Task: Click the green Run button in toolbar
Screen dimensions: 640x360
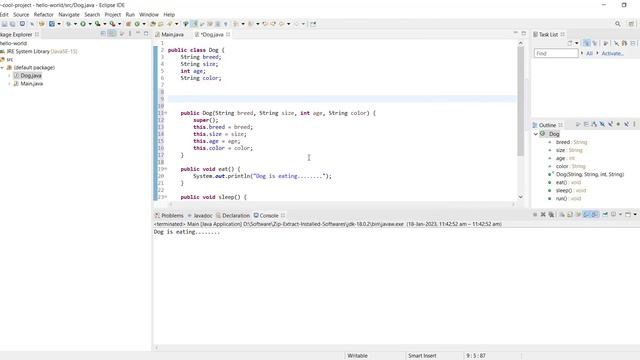Action: (83, 24)
